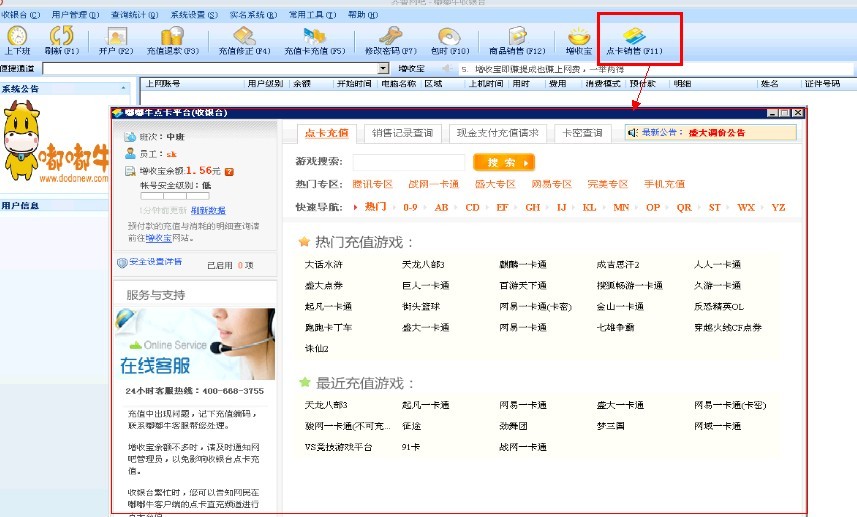Viewport: 857px width, 517px height.
Task: Click the 增收宝 gold ingot toolbar icon
Action: [x=579, y=37]
